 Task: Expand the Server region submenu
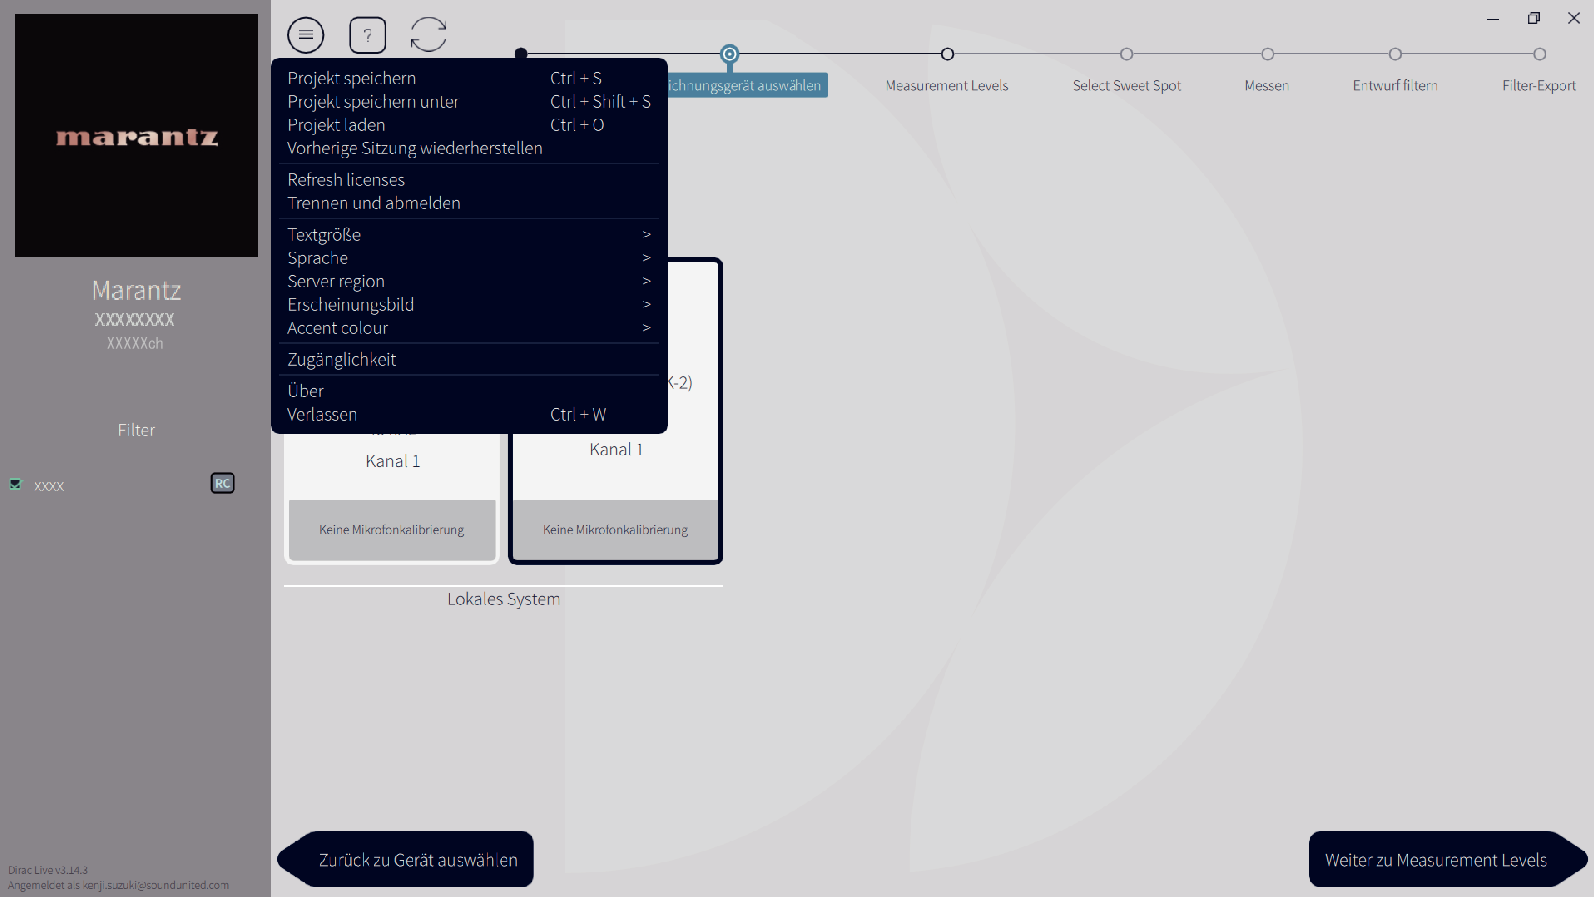[x=469, y=281]
